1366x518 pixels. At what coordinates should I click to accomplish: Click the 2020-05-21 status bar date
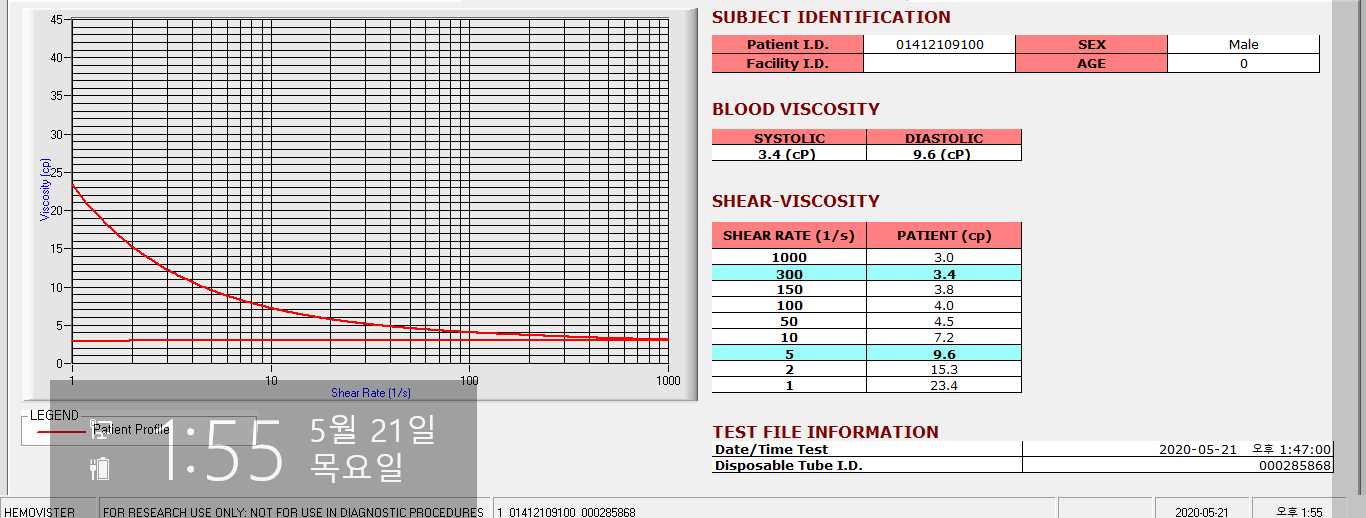[1202, 512]
